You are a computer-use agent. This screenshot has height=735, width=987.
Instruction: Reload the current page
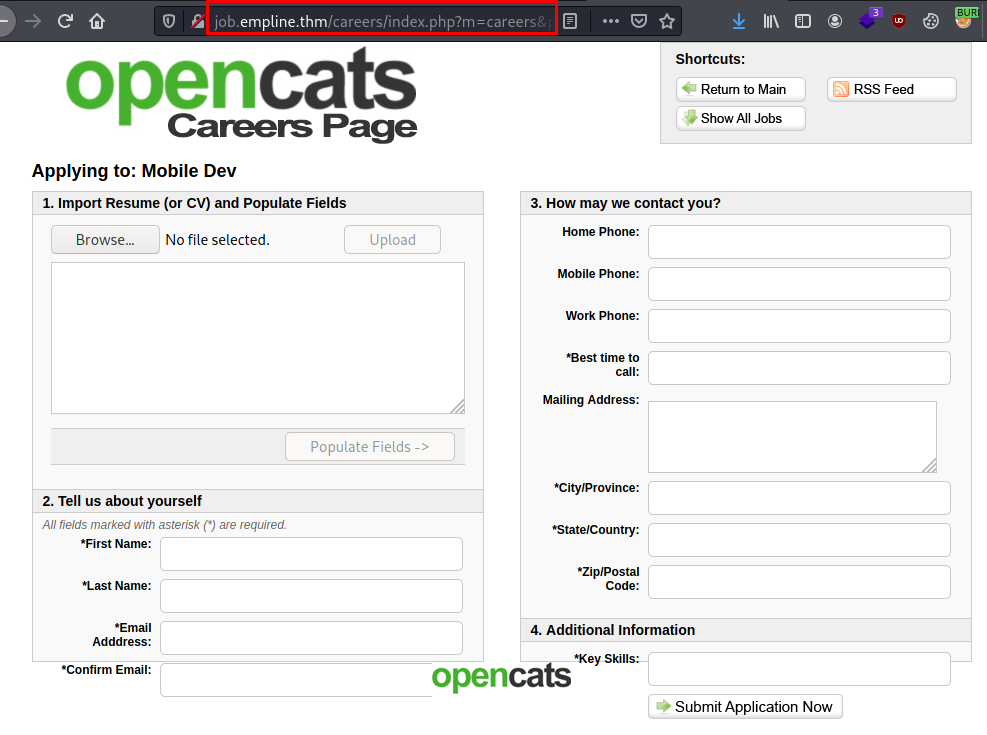(65, 21)
